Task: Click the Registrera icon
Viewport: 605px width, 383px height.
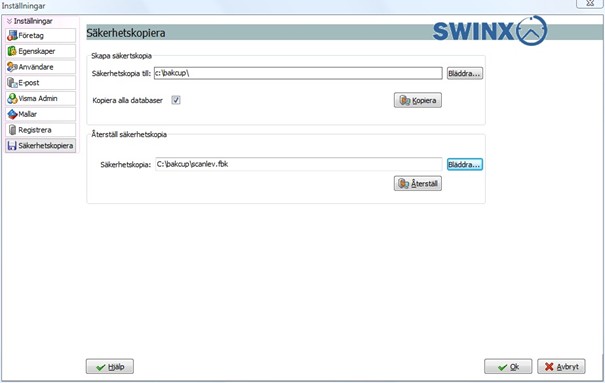Action: click(x=12, y=130)
